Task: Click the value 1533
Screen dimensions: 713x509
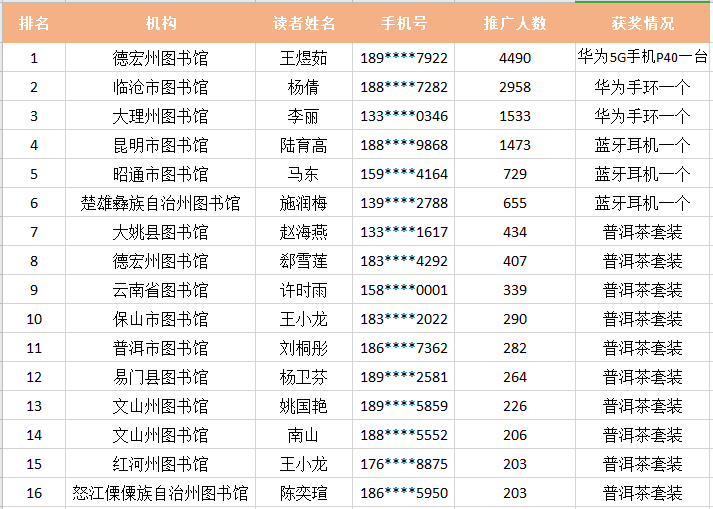Action: pyautogui.click(x=515, y=116)
